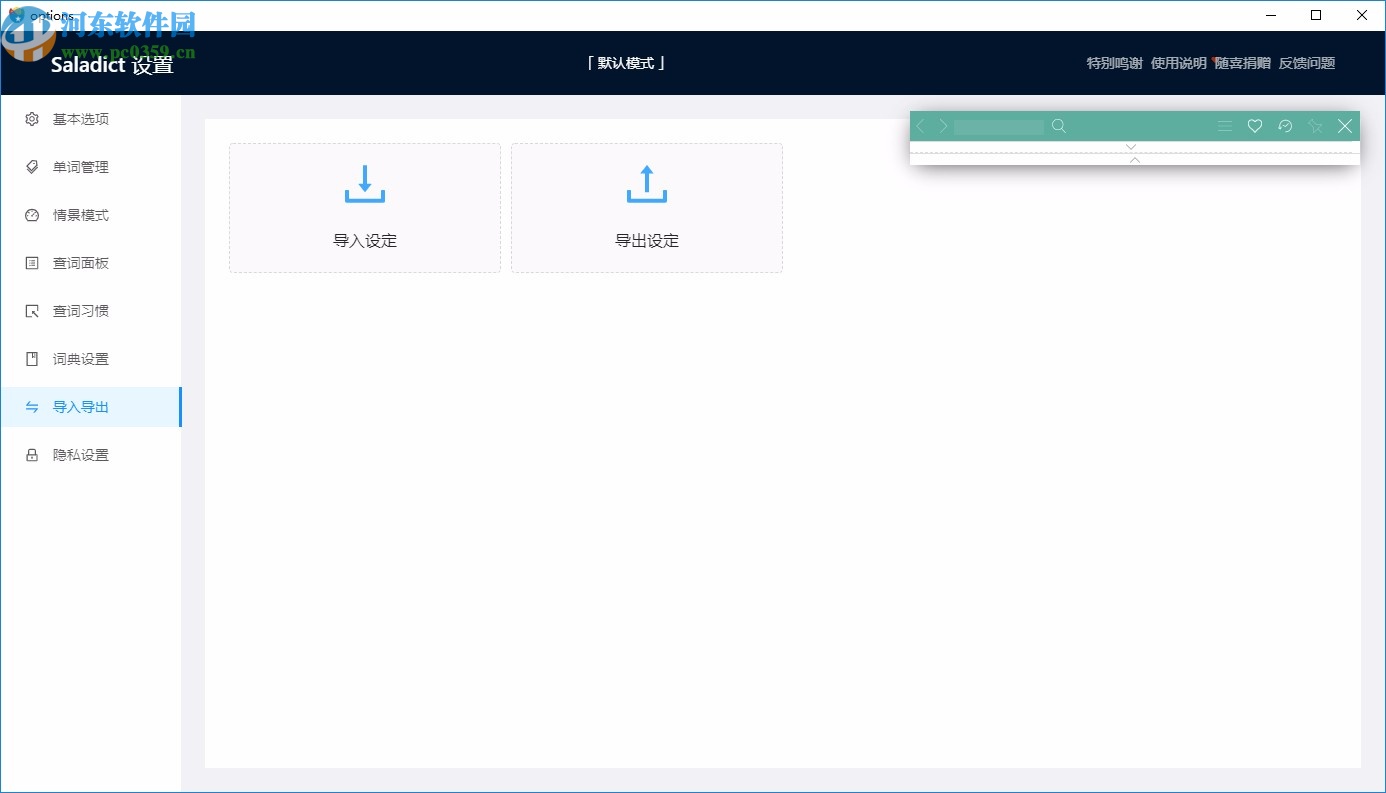Click the 导出设定 export card
This screenshot has width=1386, height=793.
pos(646,207)
